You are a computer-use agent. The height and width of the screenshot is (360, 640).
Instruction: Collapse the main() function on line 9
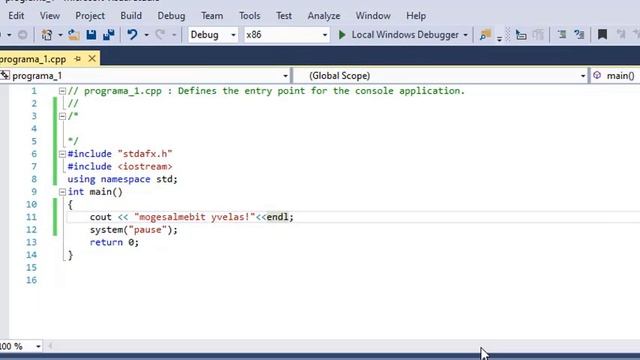[62, 192]
